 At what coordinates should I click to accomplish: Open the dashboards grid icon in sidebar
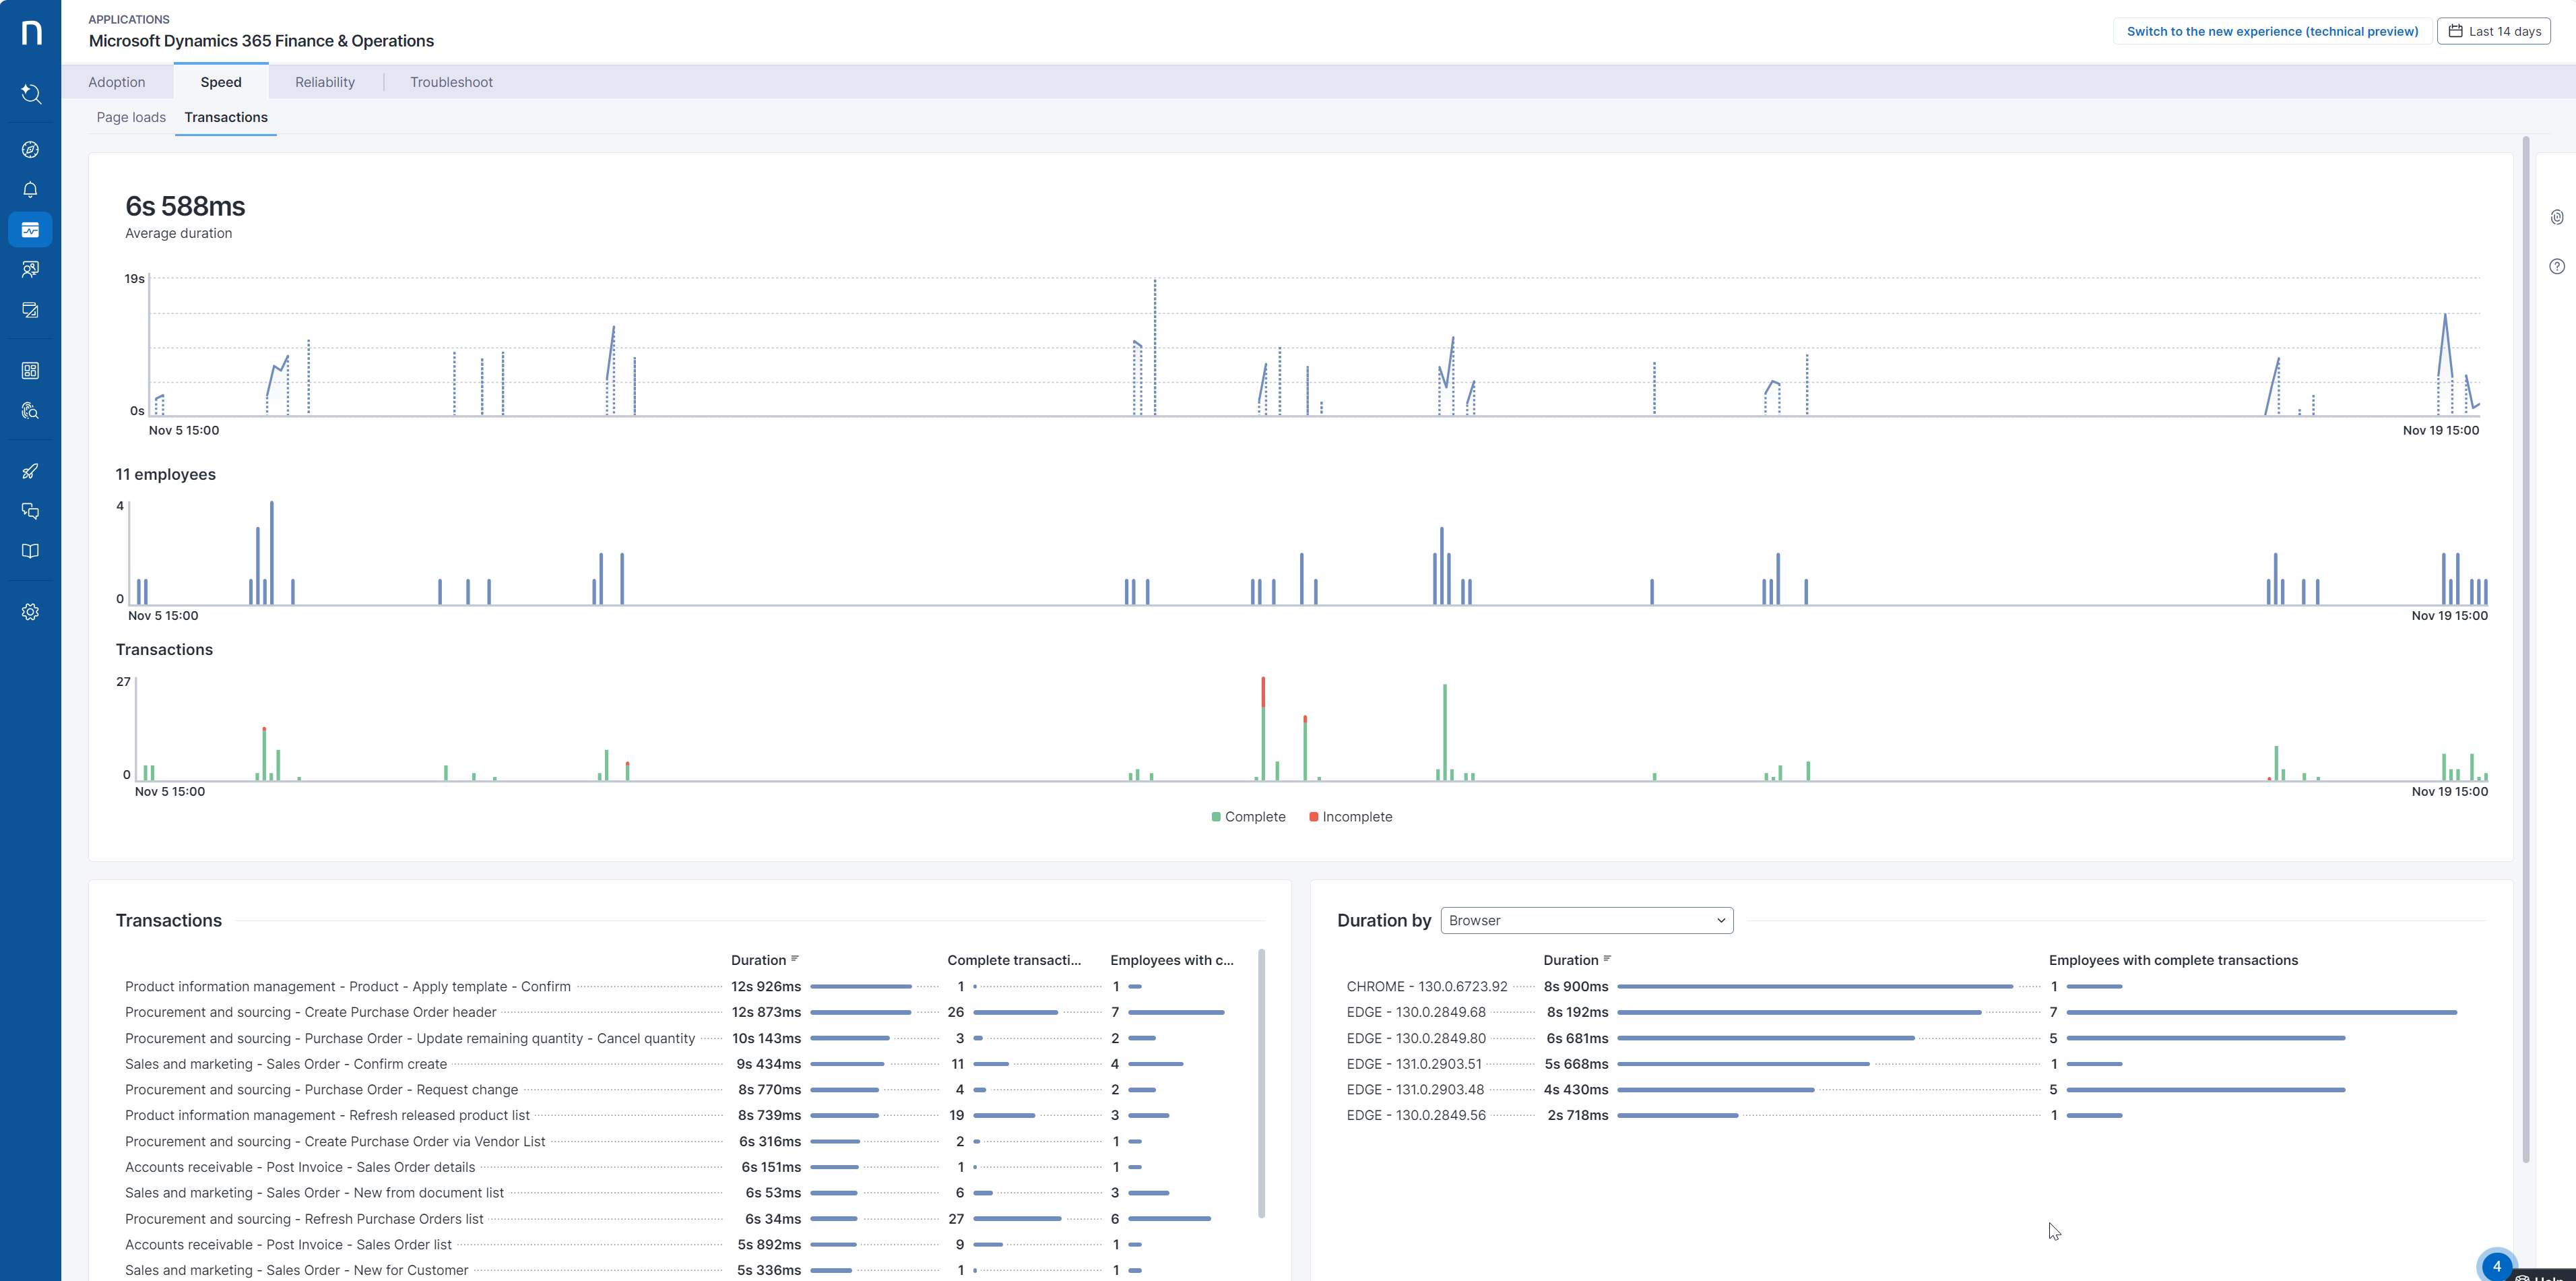(x=30, y=371)
